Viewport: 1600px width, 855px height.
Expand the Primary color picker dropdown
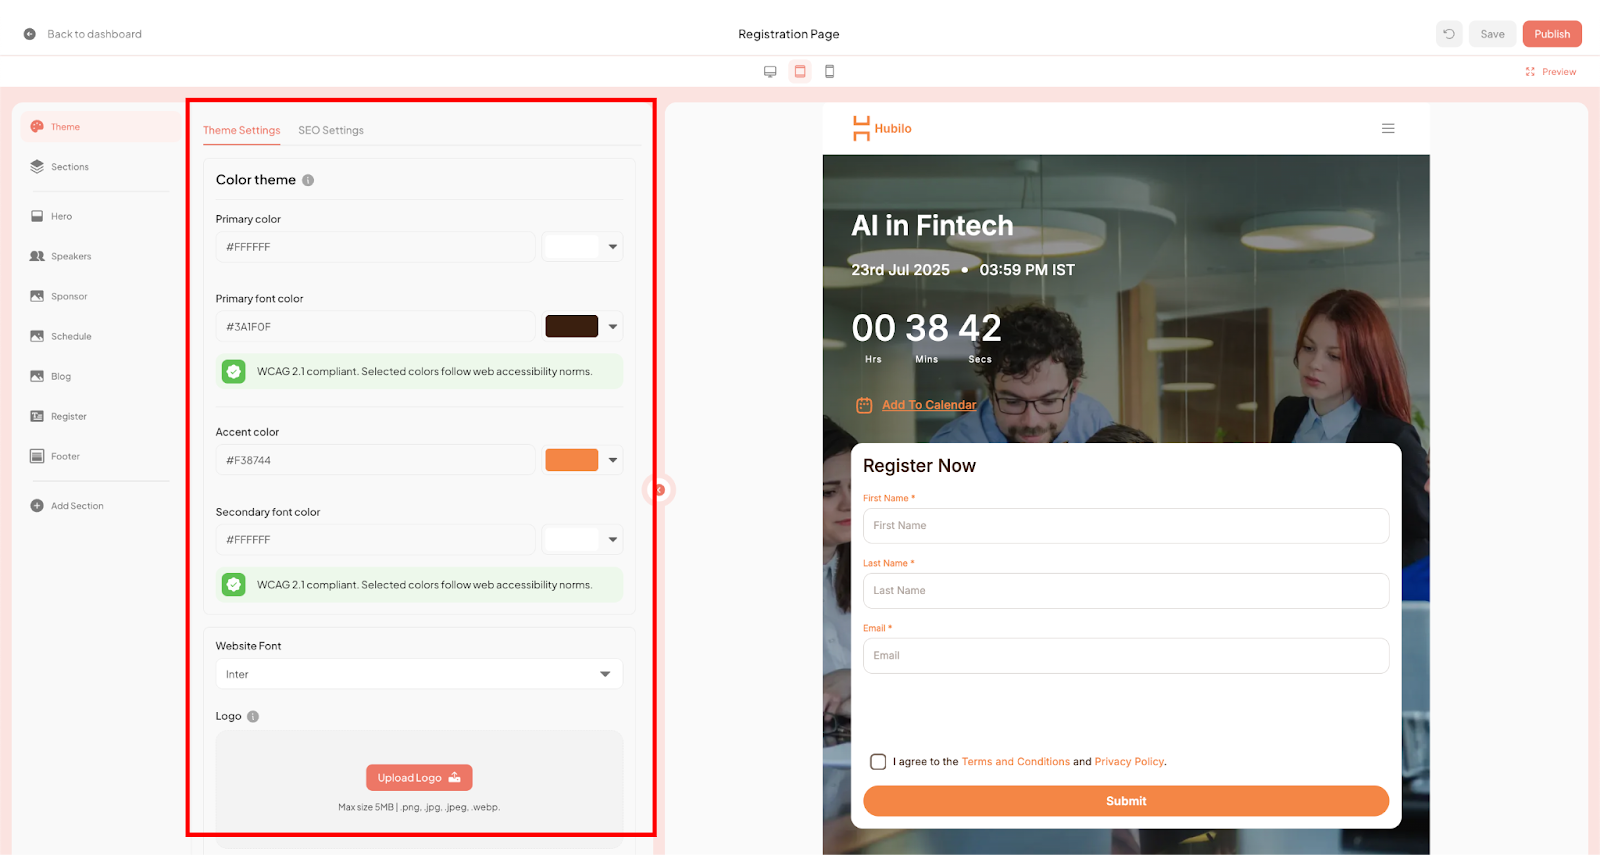pos(613,247)
